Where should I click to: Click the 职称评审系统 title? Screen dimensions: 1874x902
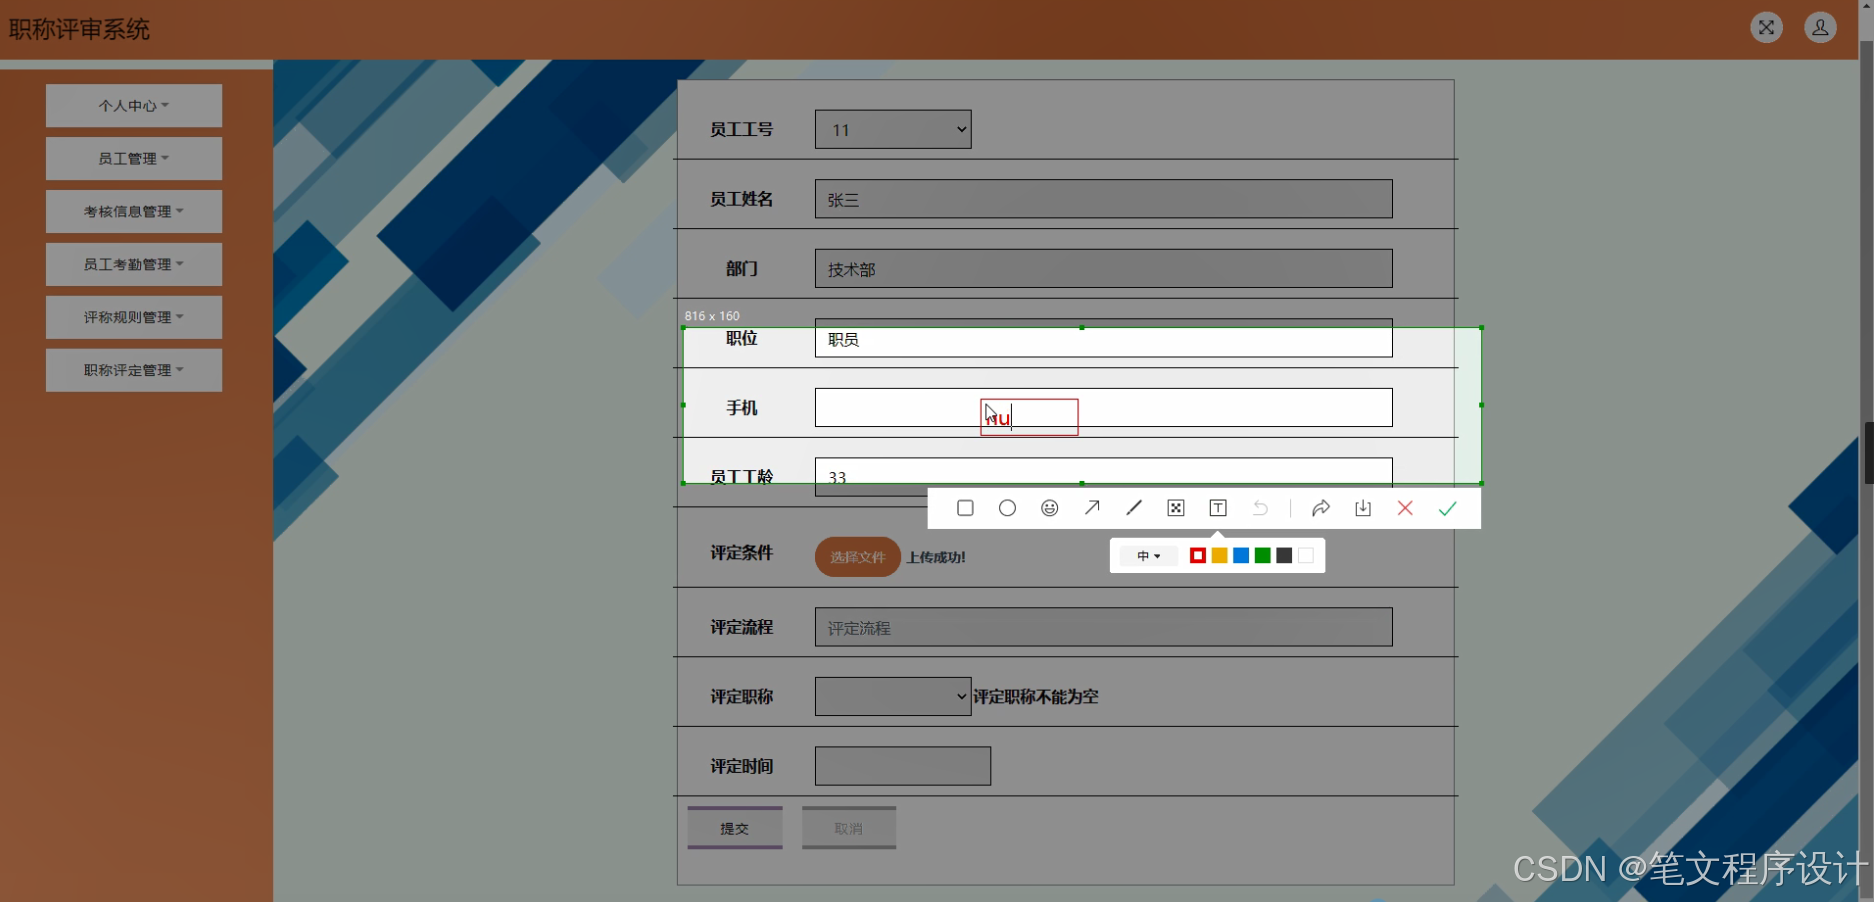point(80,29)
